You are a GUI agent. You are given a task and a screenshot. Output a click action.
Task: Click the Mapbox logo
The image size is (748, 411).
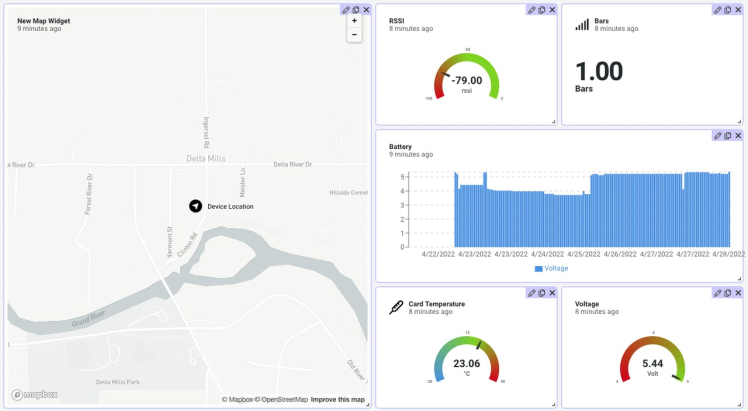[x=35, y=394]
